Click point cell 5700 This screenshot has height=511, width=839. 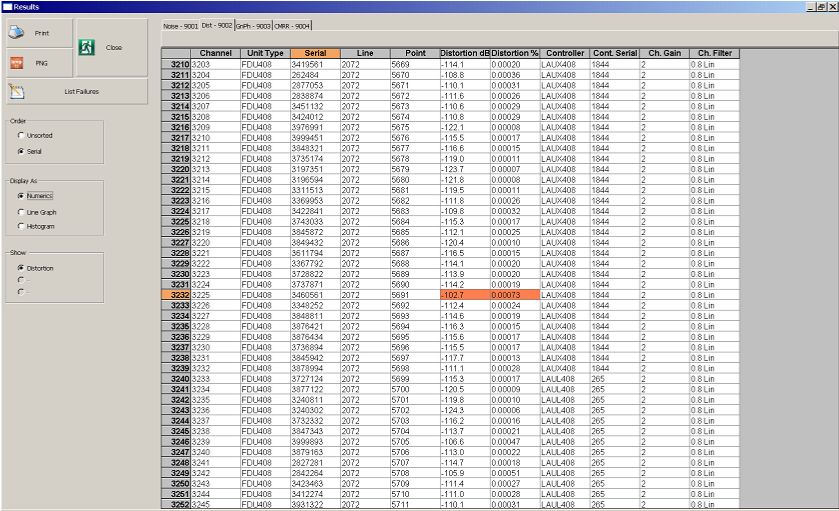click(415, 389)
